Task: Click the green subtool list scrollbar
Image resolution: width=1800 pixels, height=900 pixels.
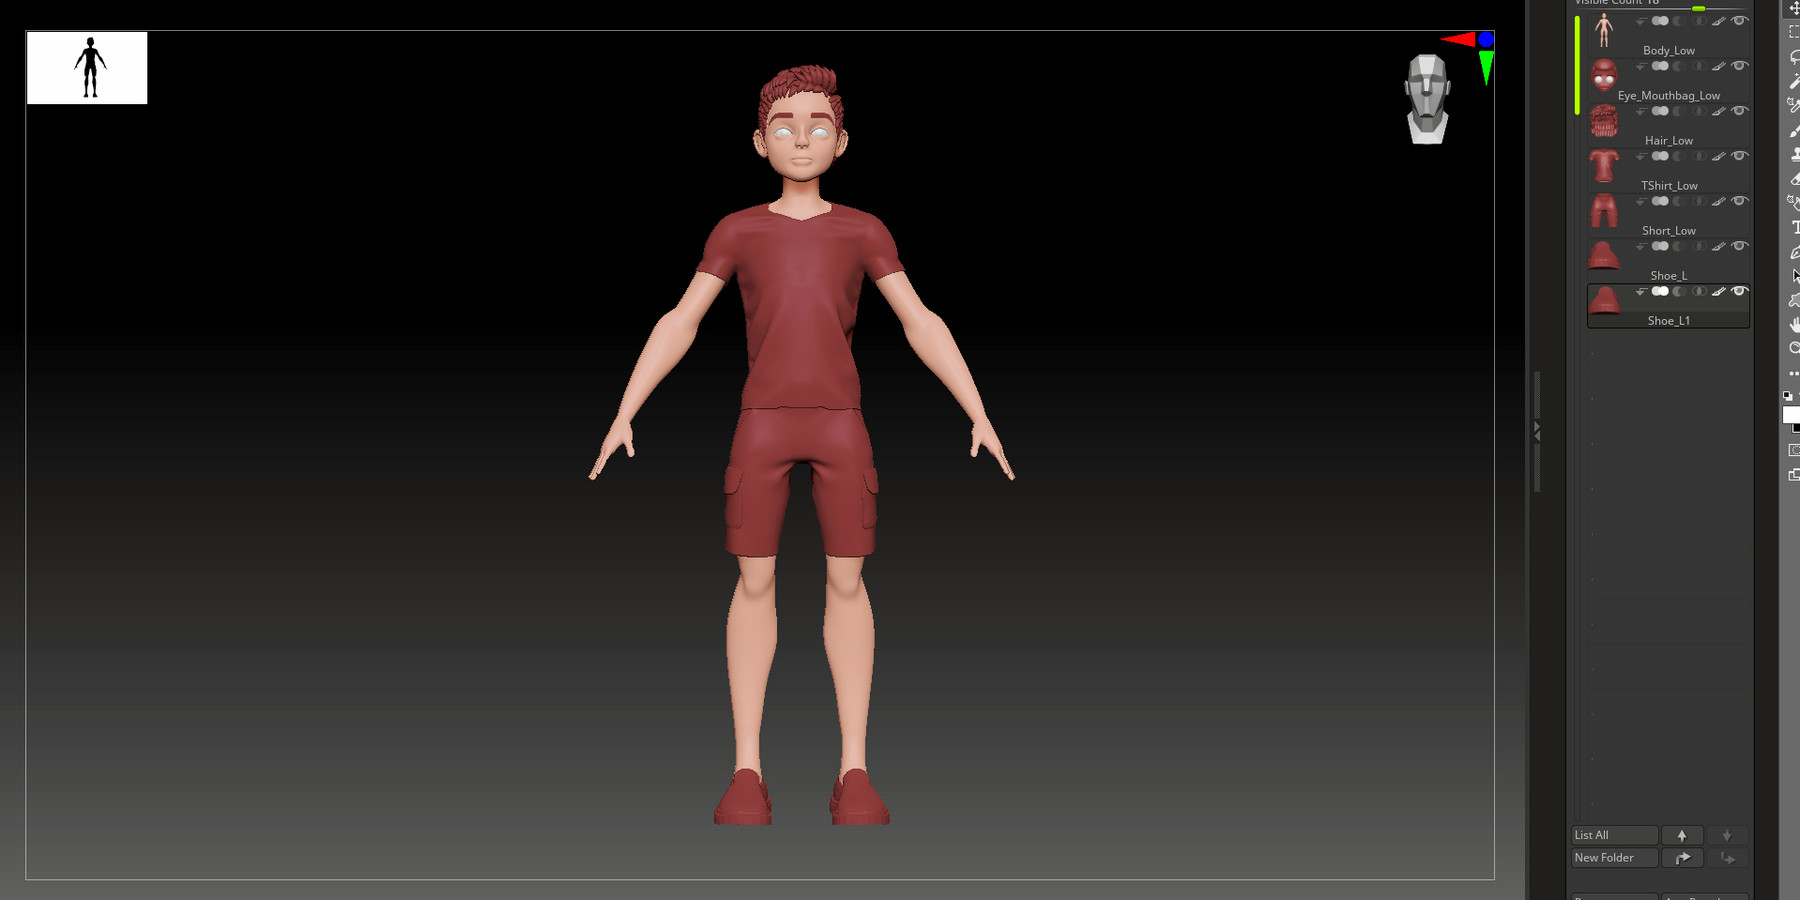Action: tap(1577, 64)
